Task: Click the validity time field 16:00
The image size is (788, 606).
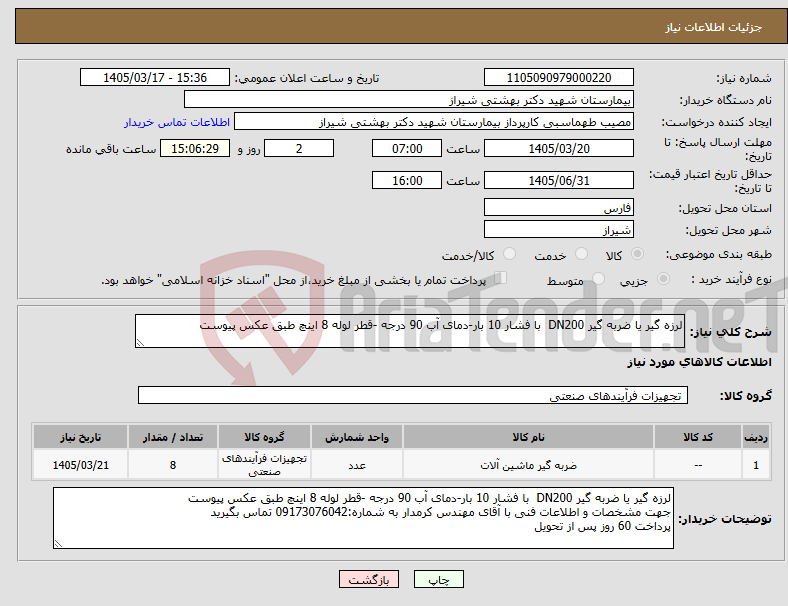Action: coord(407,180)
